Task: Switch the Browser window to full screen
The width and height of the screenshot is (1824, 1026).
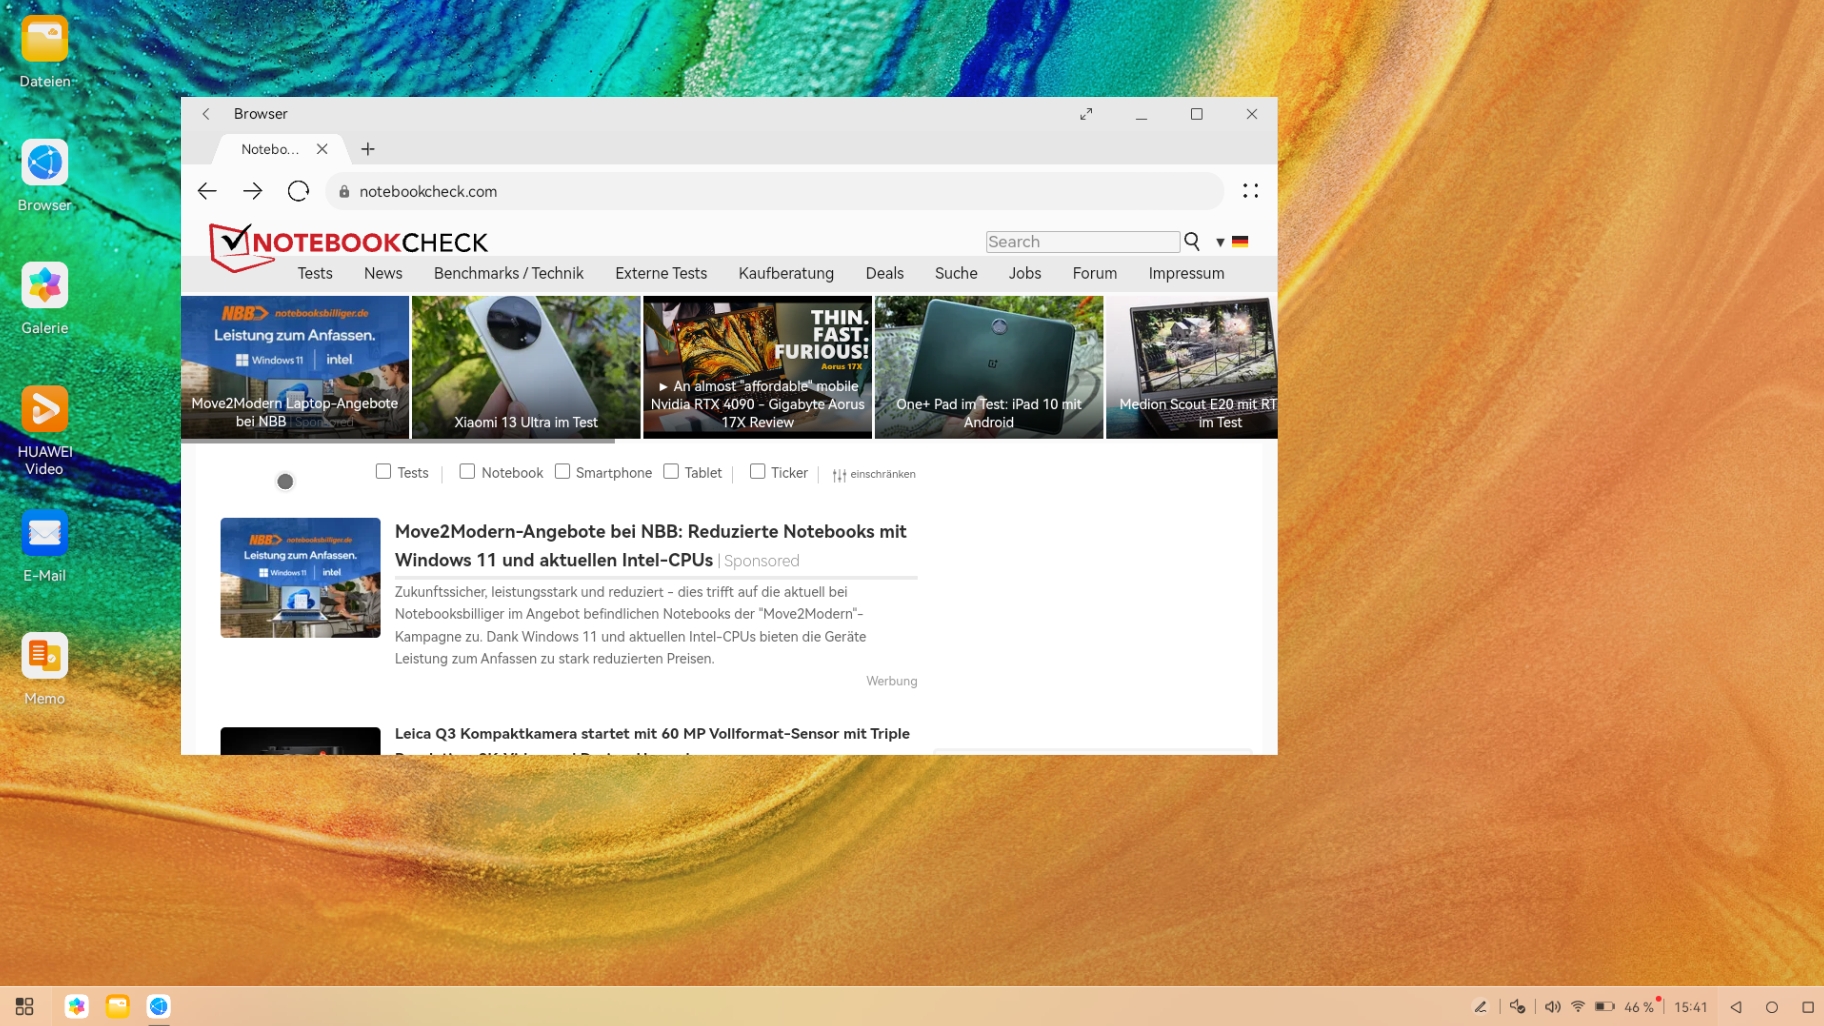Action: click(1086, 114)
